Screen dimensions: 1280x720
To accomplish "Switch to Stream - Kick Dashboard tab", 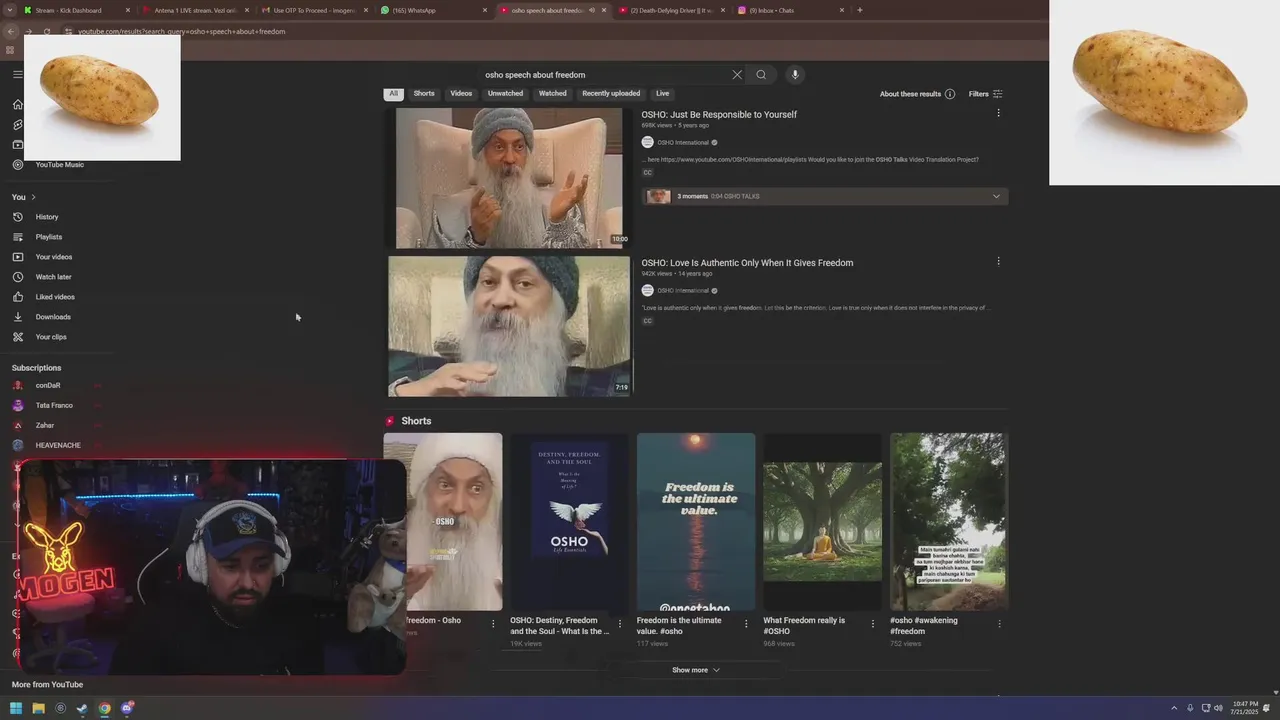I will (78, 10).
